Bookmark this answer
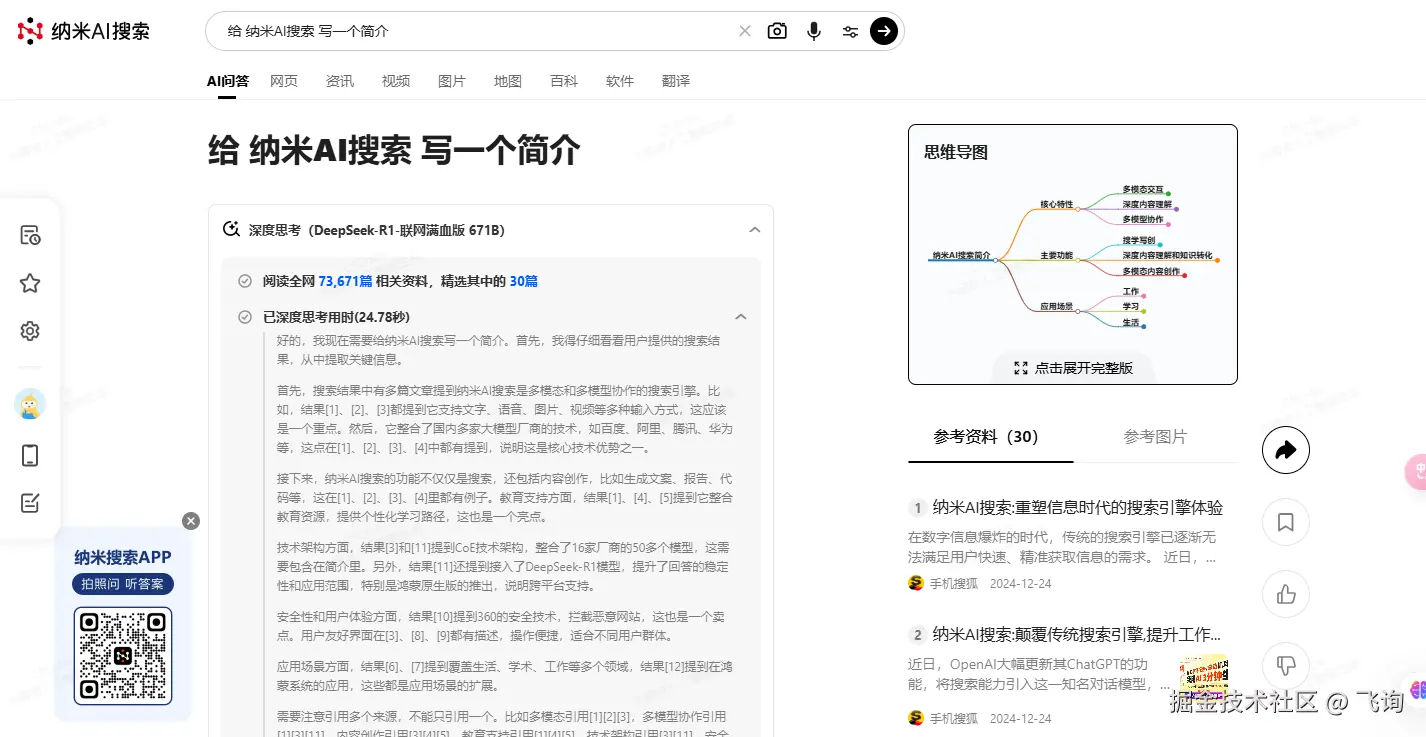This screenshot has height=737, width=1426. click(x=1286, y=522)
